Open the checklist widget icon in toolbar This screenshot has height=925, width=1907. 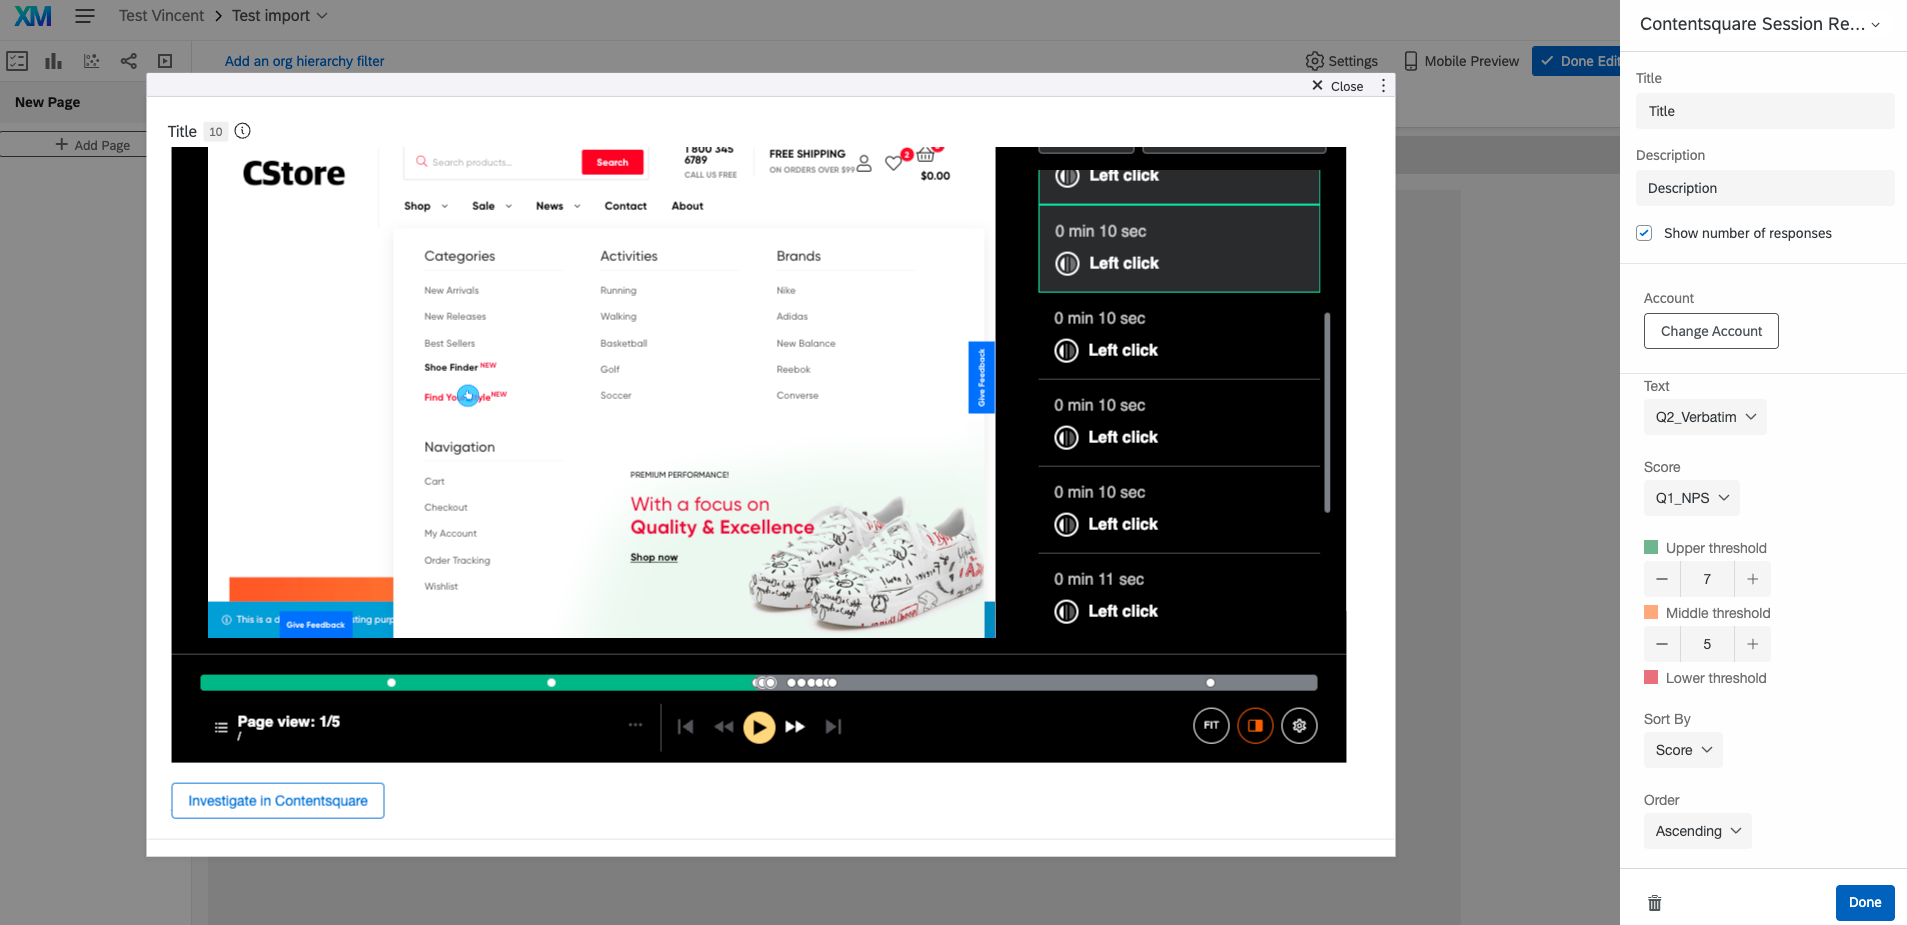click(x=17, y=61)
